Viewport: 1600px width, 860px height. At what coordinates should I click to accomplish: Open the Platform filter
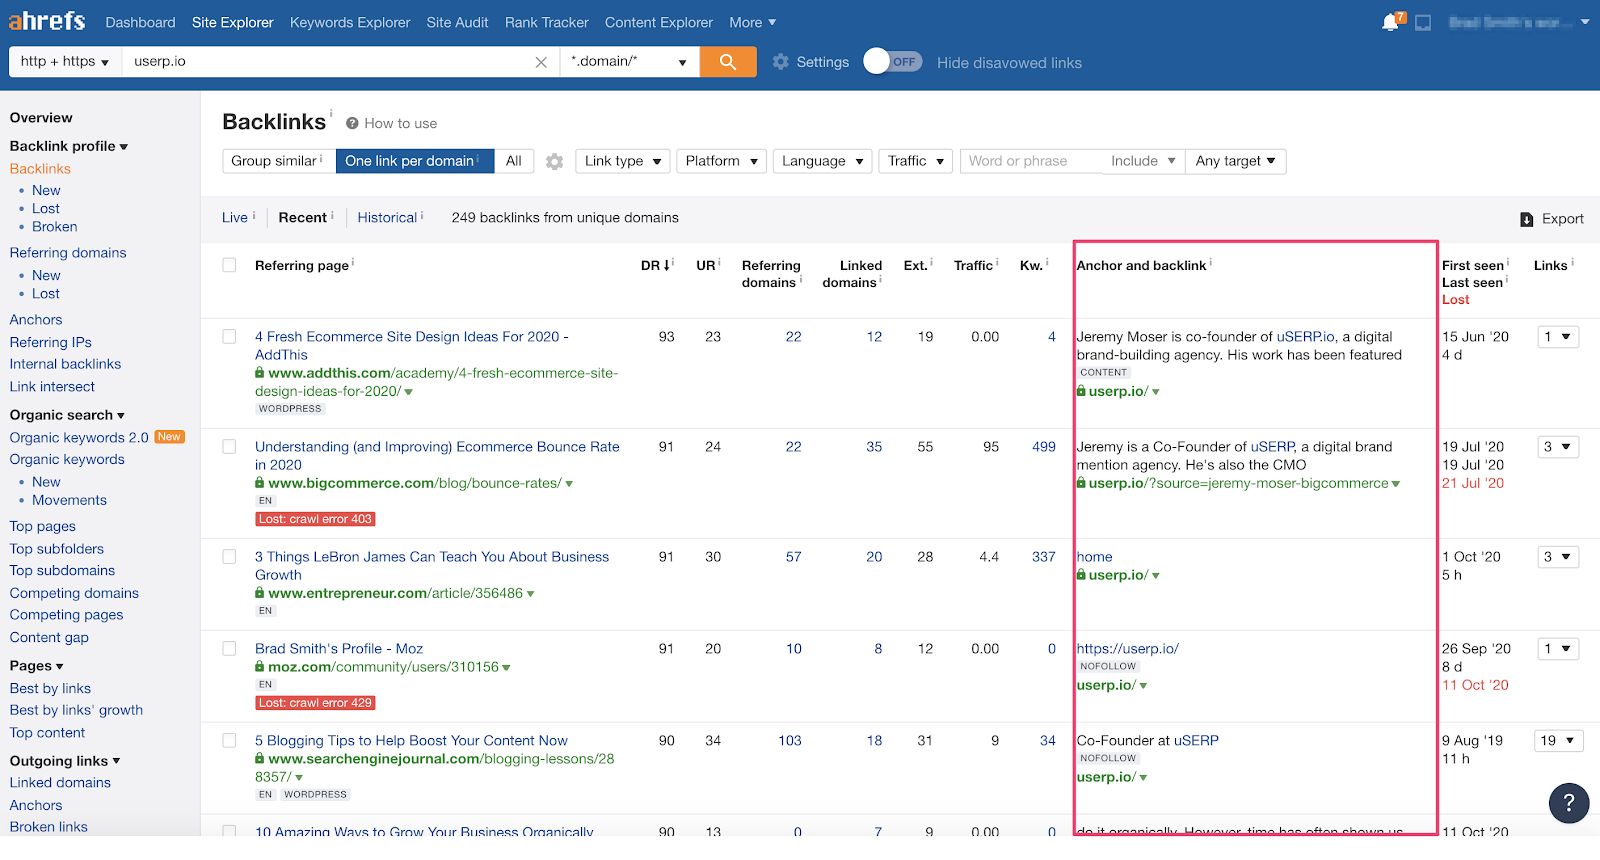click(x=721, y=161)
